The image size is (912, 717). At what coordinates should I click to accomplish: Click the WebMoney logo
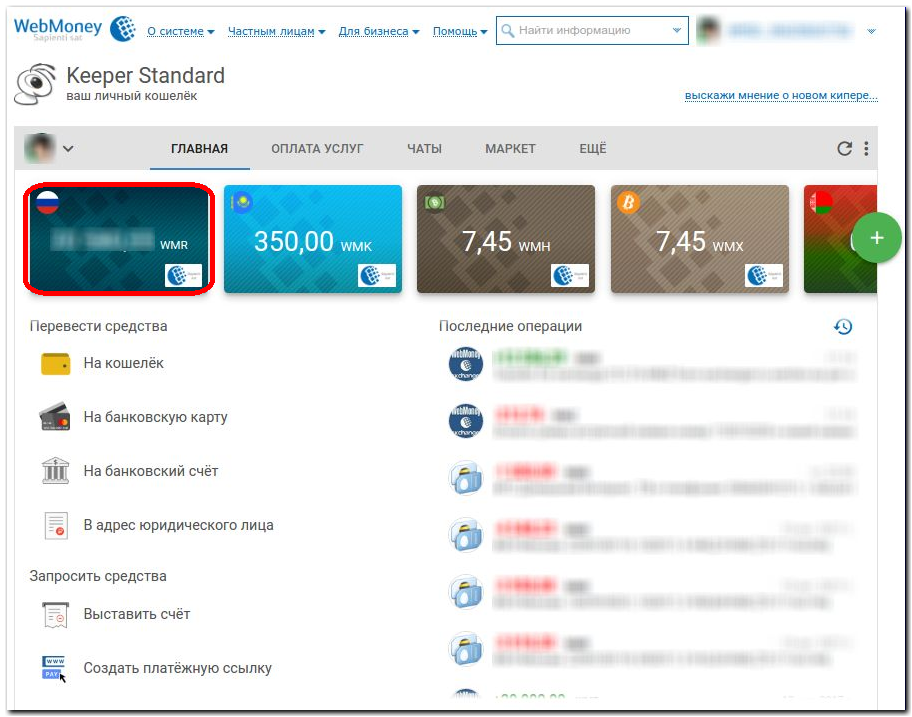74,29
